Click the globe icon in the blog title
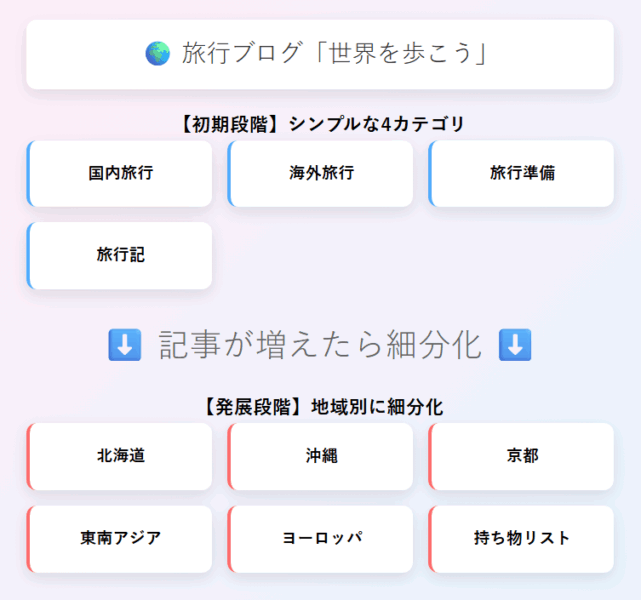This screenshot has width=641, height=600. 157,54
